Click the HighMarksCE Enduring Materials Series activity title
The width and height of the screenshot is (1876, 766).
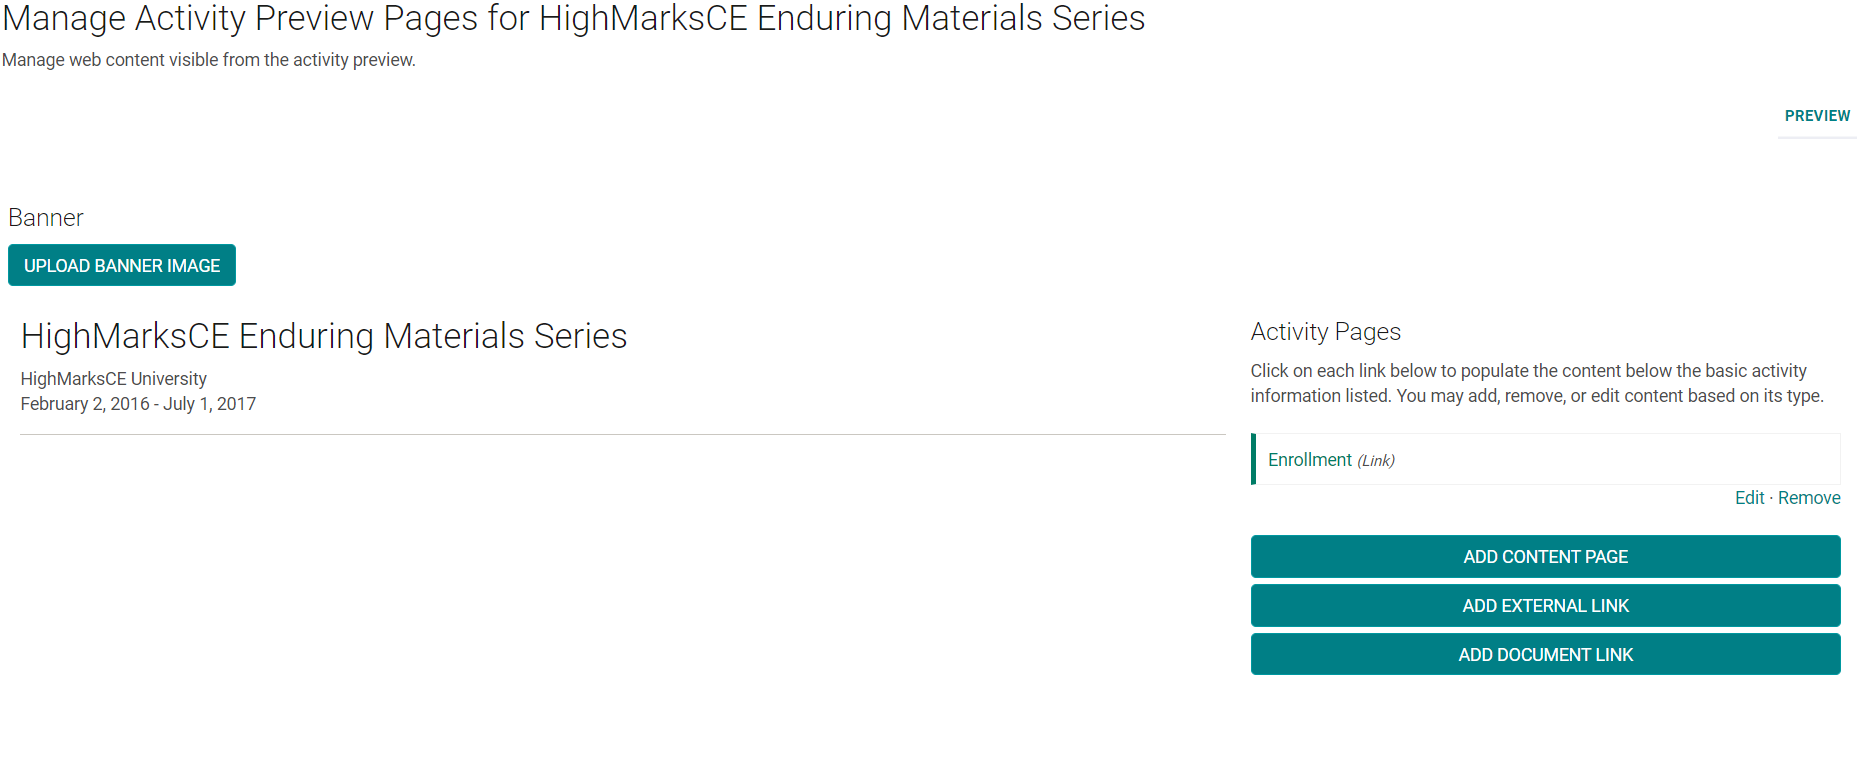click(324, 336)
